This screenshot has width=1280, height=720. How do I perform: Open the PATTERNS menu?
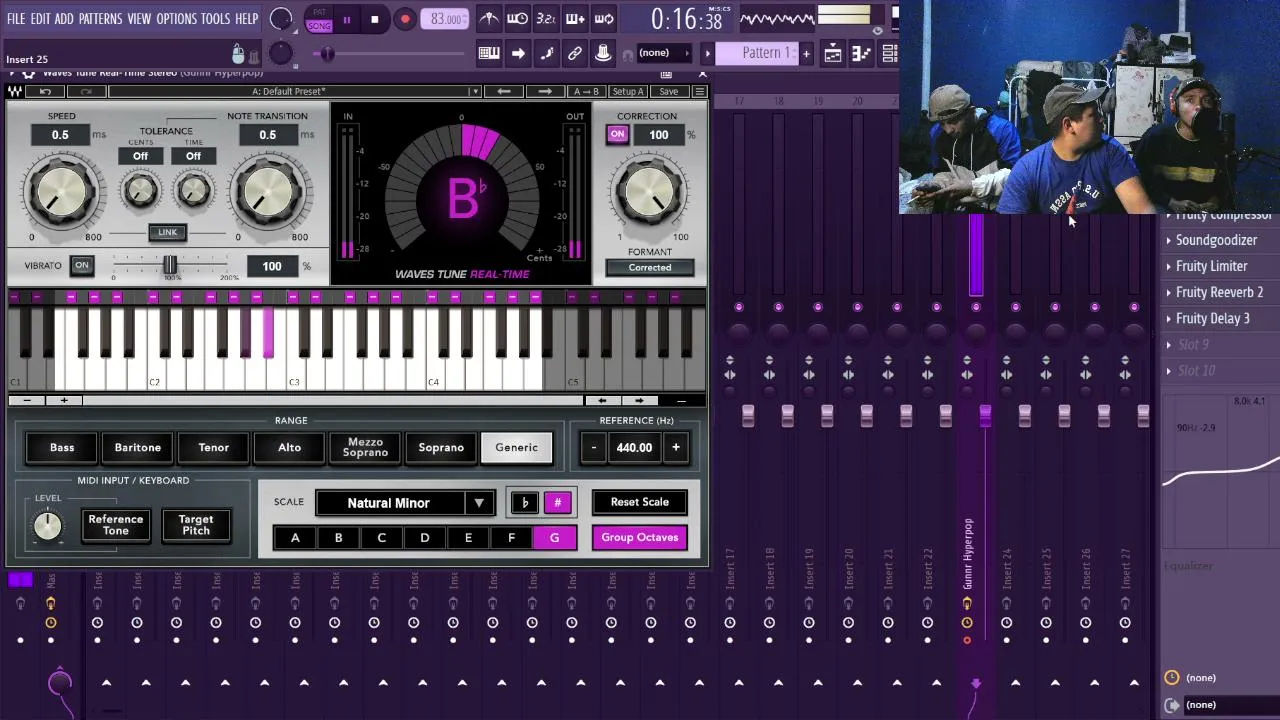pyautogui.click(x=100, y=18)
